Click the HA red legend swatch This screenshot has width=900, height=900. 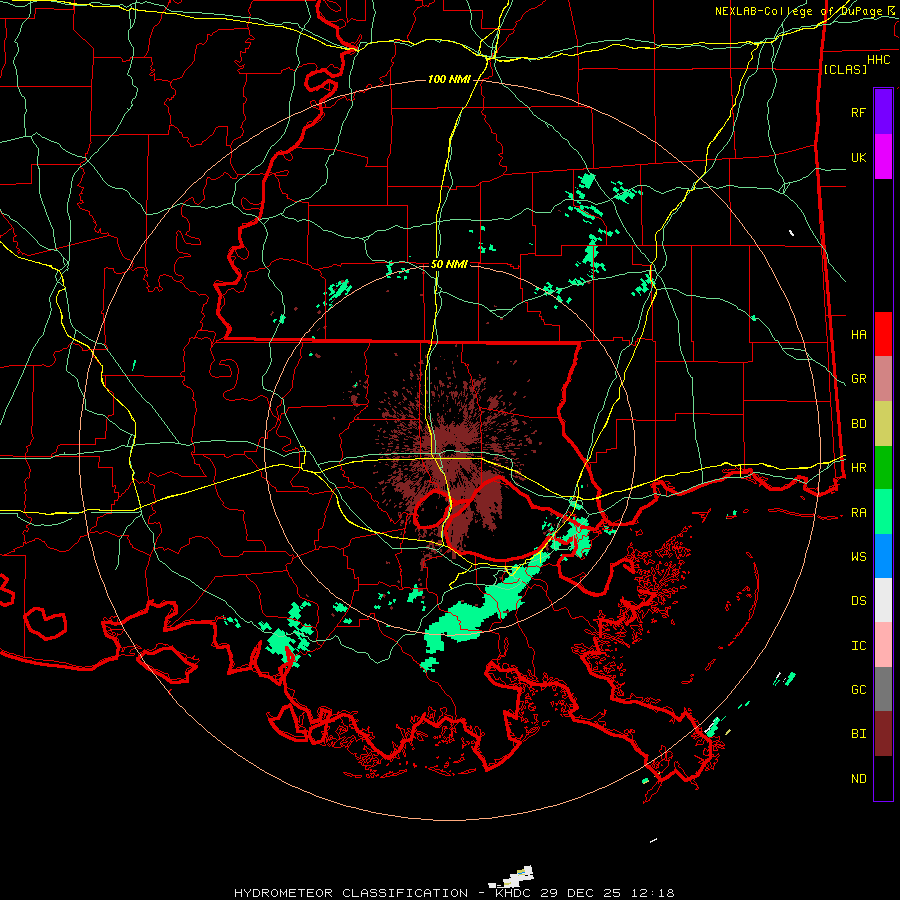tap(883, 334)
